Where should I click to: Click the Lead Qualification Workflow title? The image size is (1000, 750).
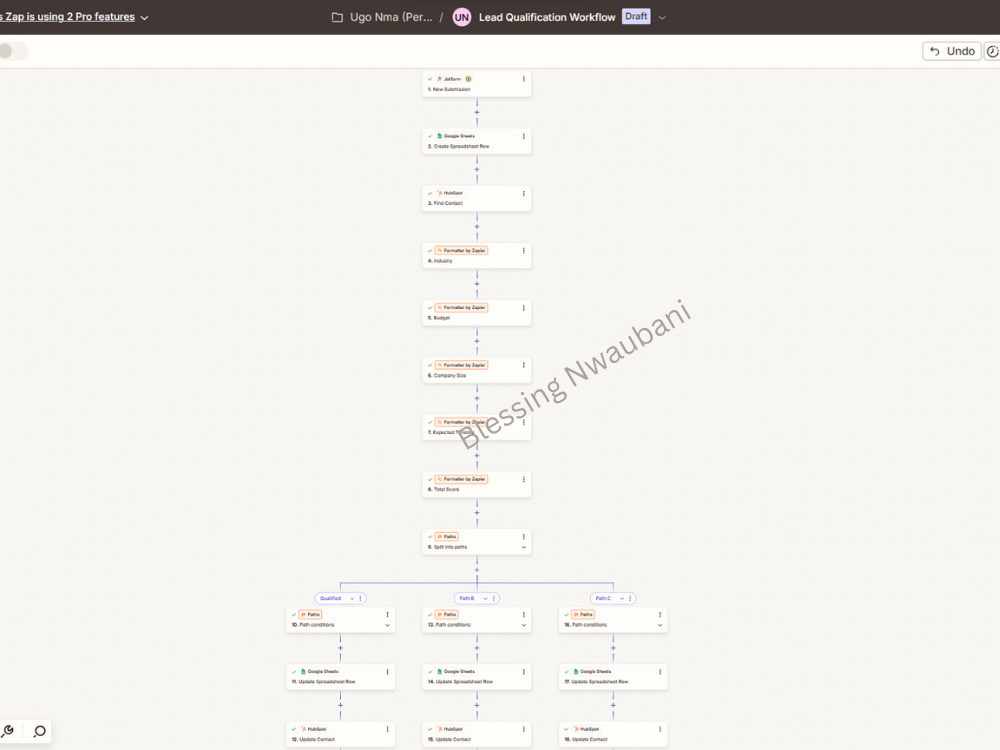[x=547, y=17]
